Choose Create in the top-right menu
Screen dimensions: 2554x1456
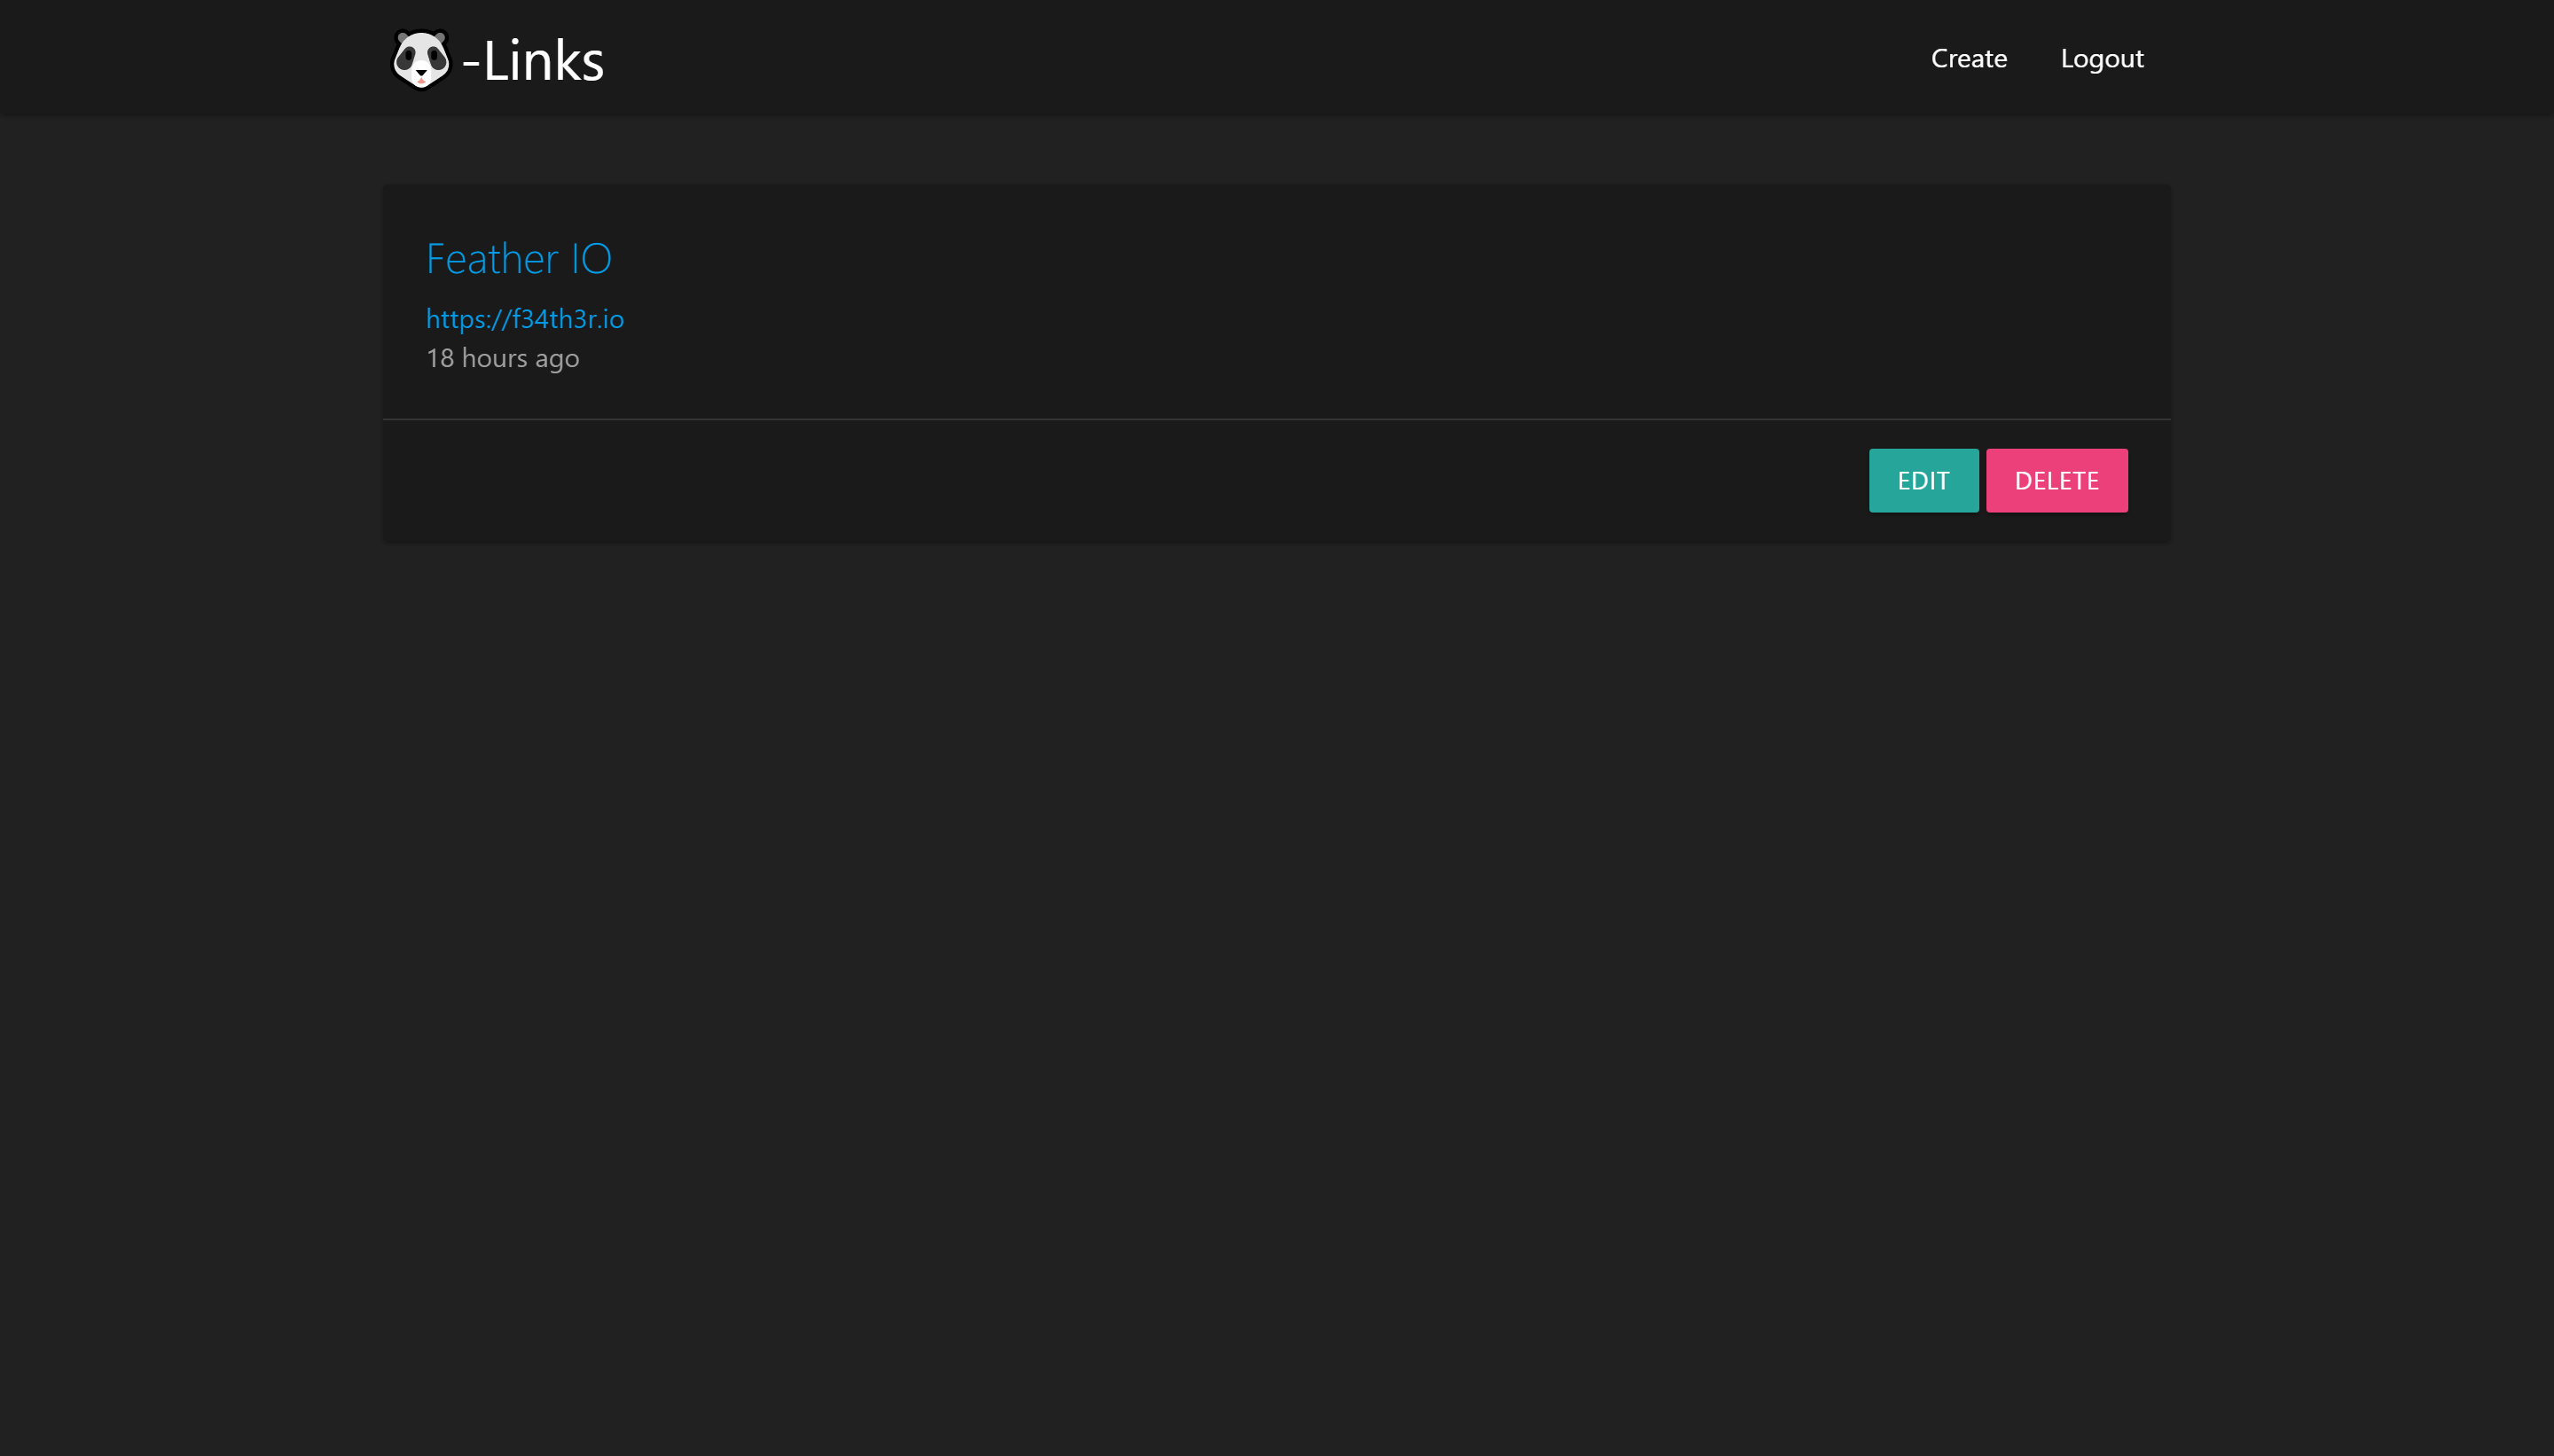[x=1968, y=58]
